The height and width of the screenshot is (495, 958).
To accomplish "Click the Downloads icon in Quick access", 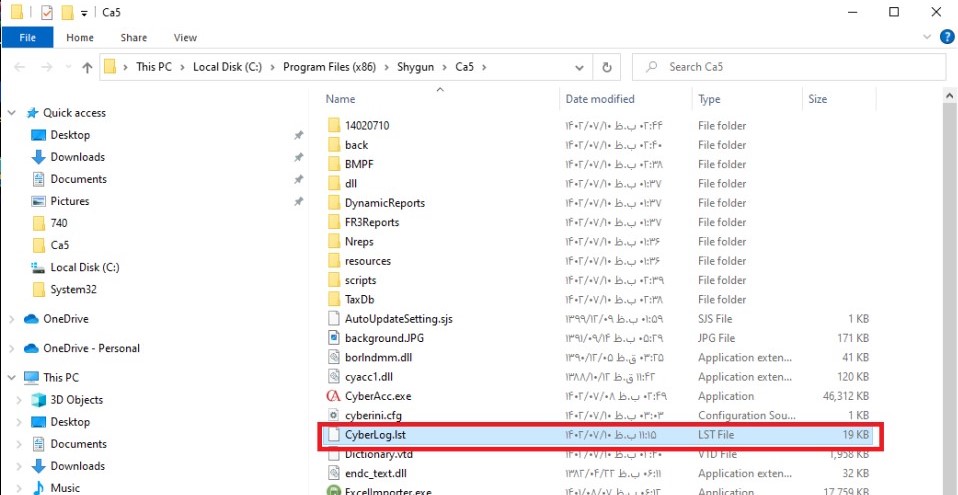I will click(39, 157).
